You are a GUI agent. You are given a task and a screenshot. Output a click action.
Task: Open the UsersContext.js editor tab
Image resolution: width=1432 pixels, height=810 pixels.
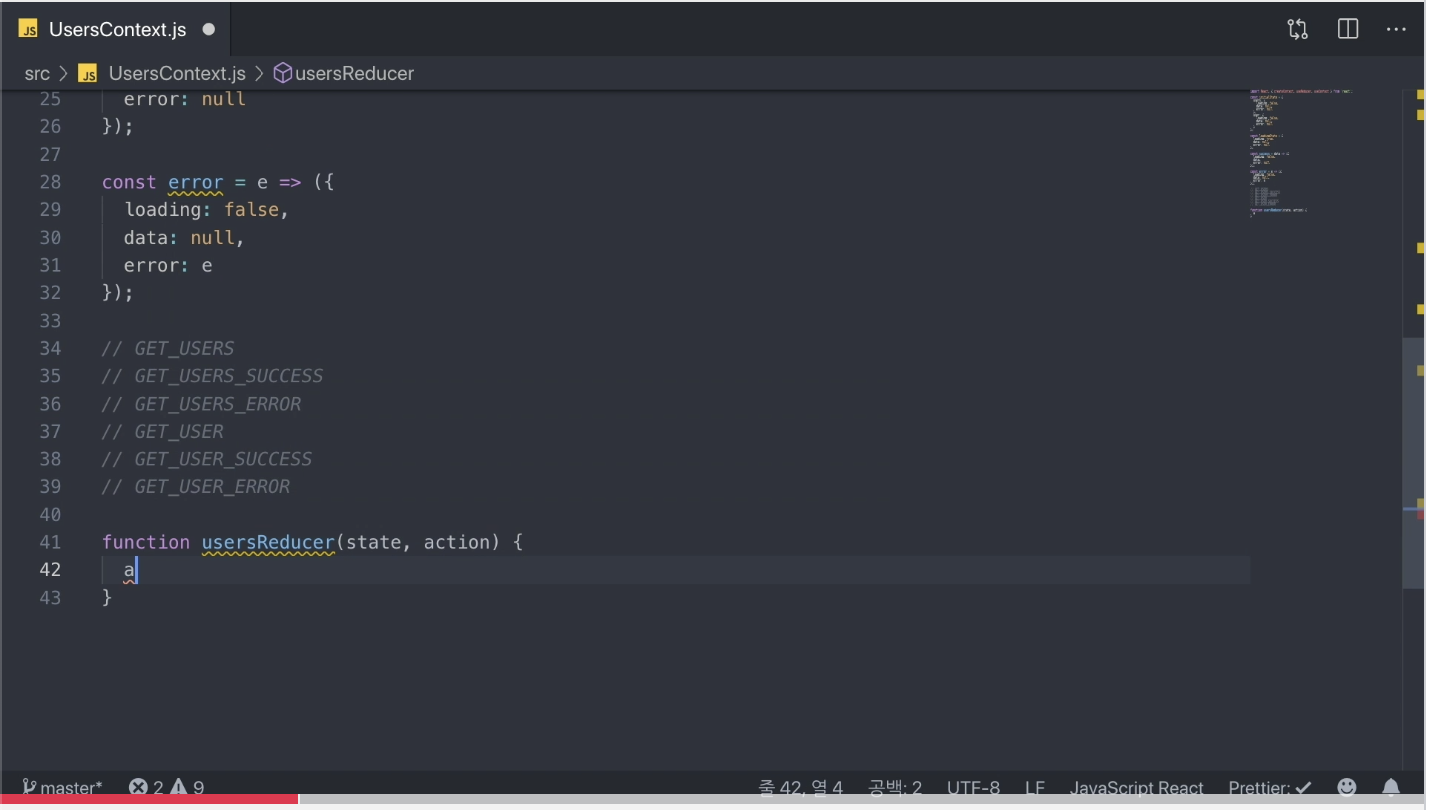tap(117, 30)
